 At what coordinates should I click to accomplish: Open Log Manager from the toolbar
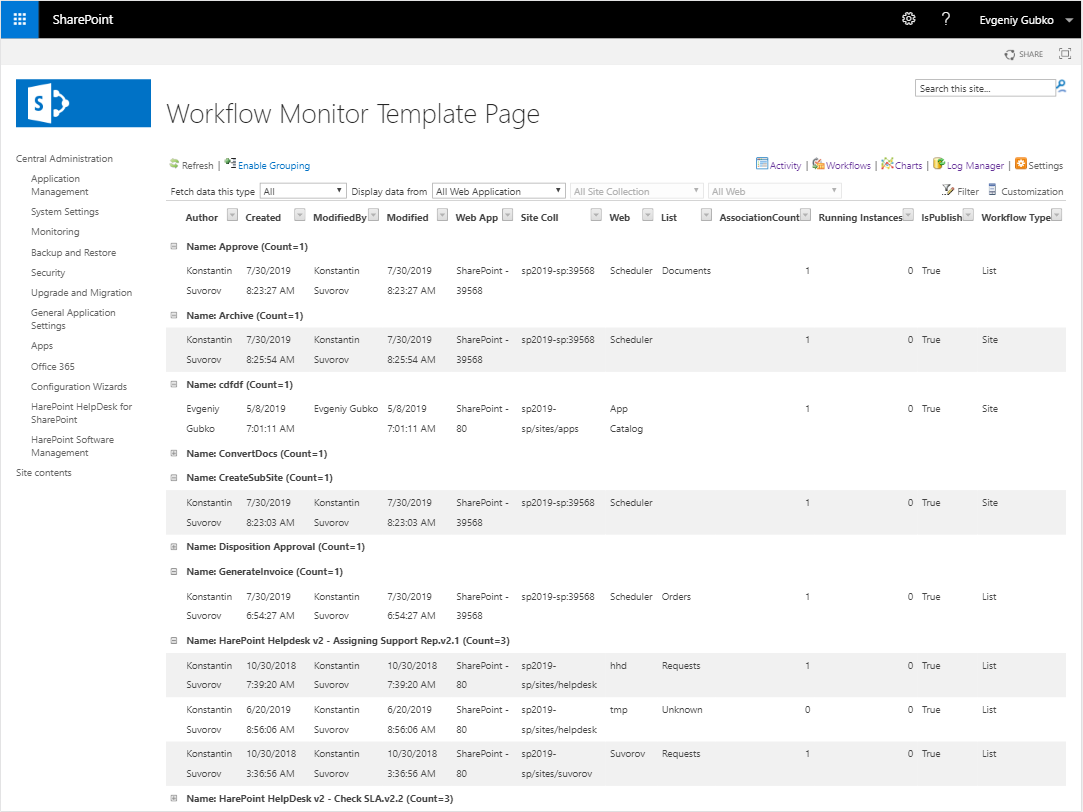click(939, 164)
